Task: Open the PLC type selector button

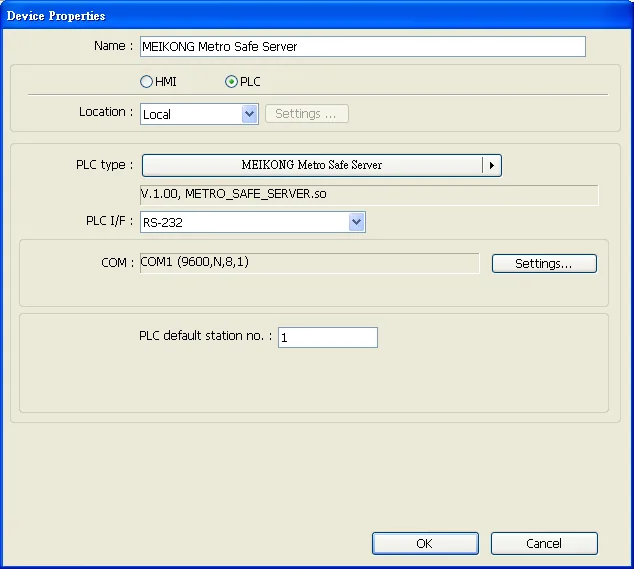Action: click(321, 165)
